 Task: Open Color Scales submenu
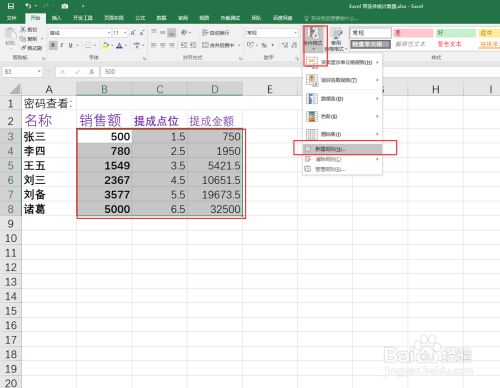[343, 116]
